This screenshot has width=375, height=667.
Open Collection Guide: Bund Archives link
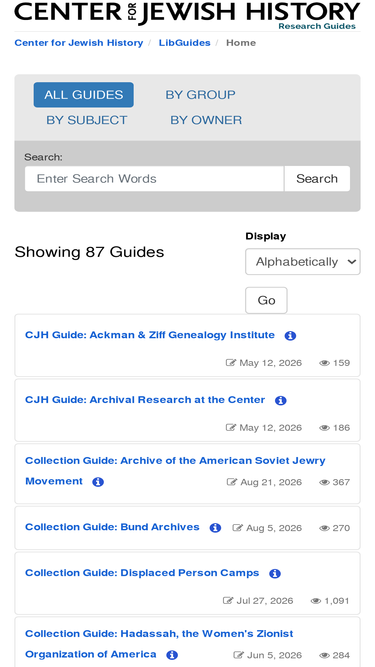tap(112, 527)
